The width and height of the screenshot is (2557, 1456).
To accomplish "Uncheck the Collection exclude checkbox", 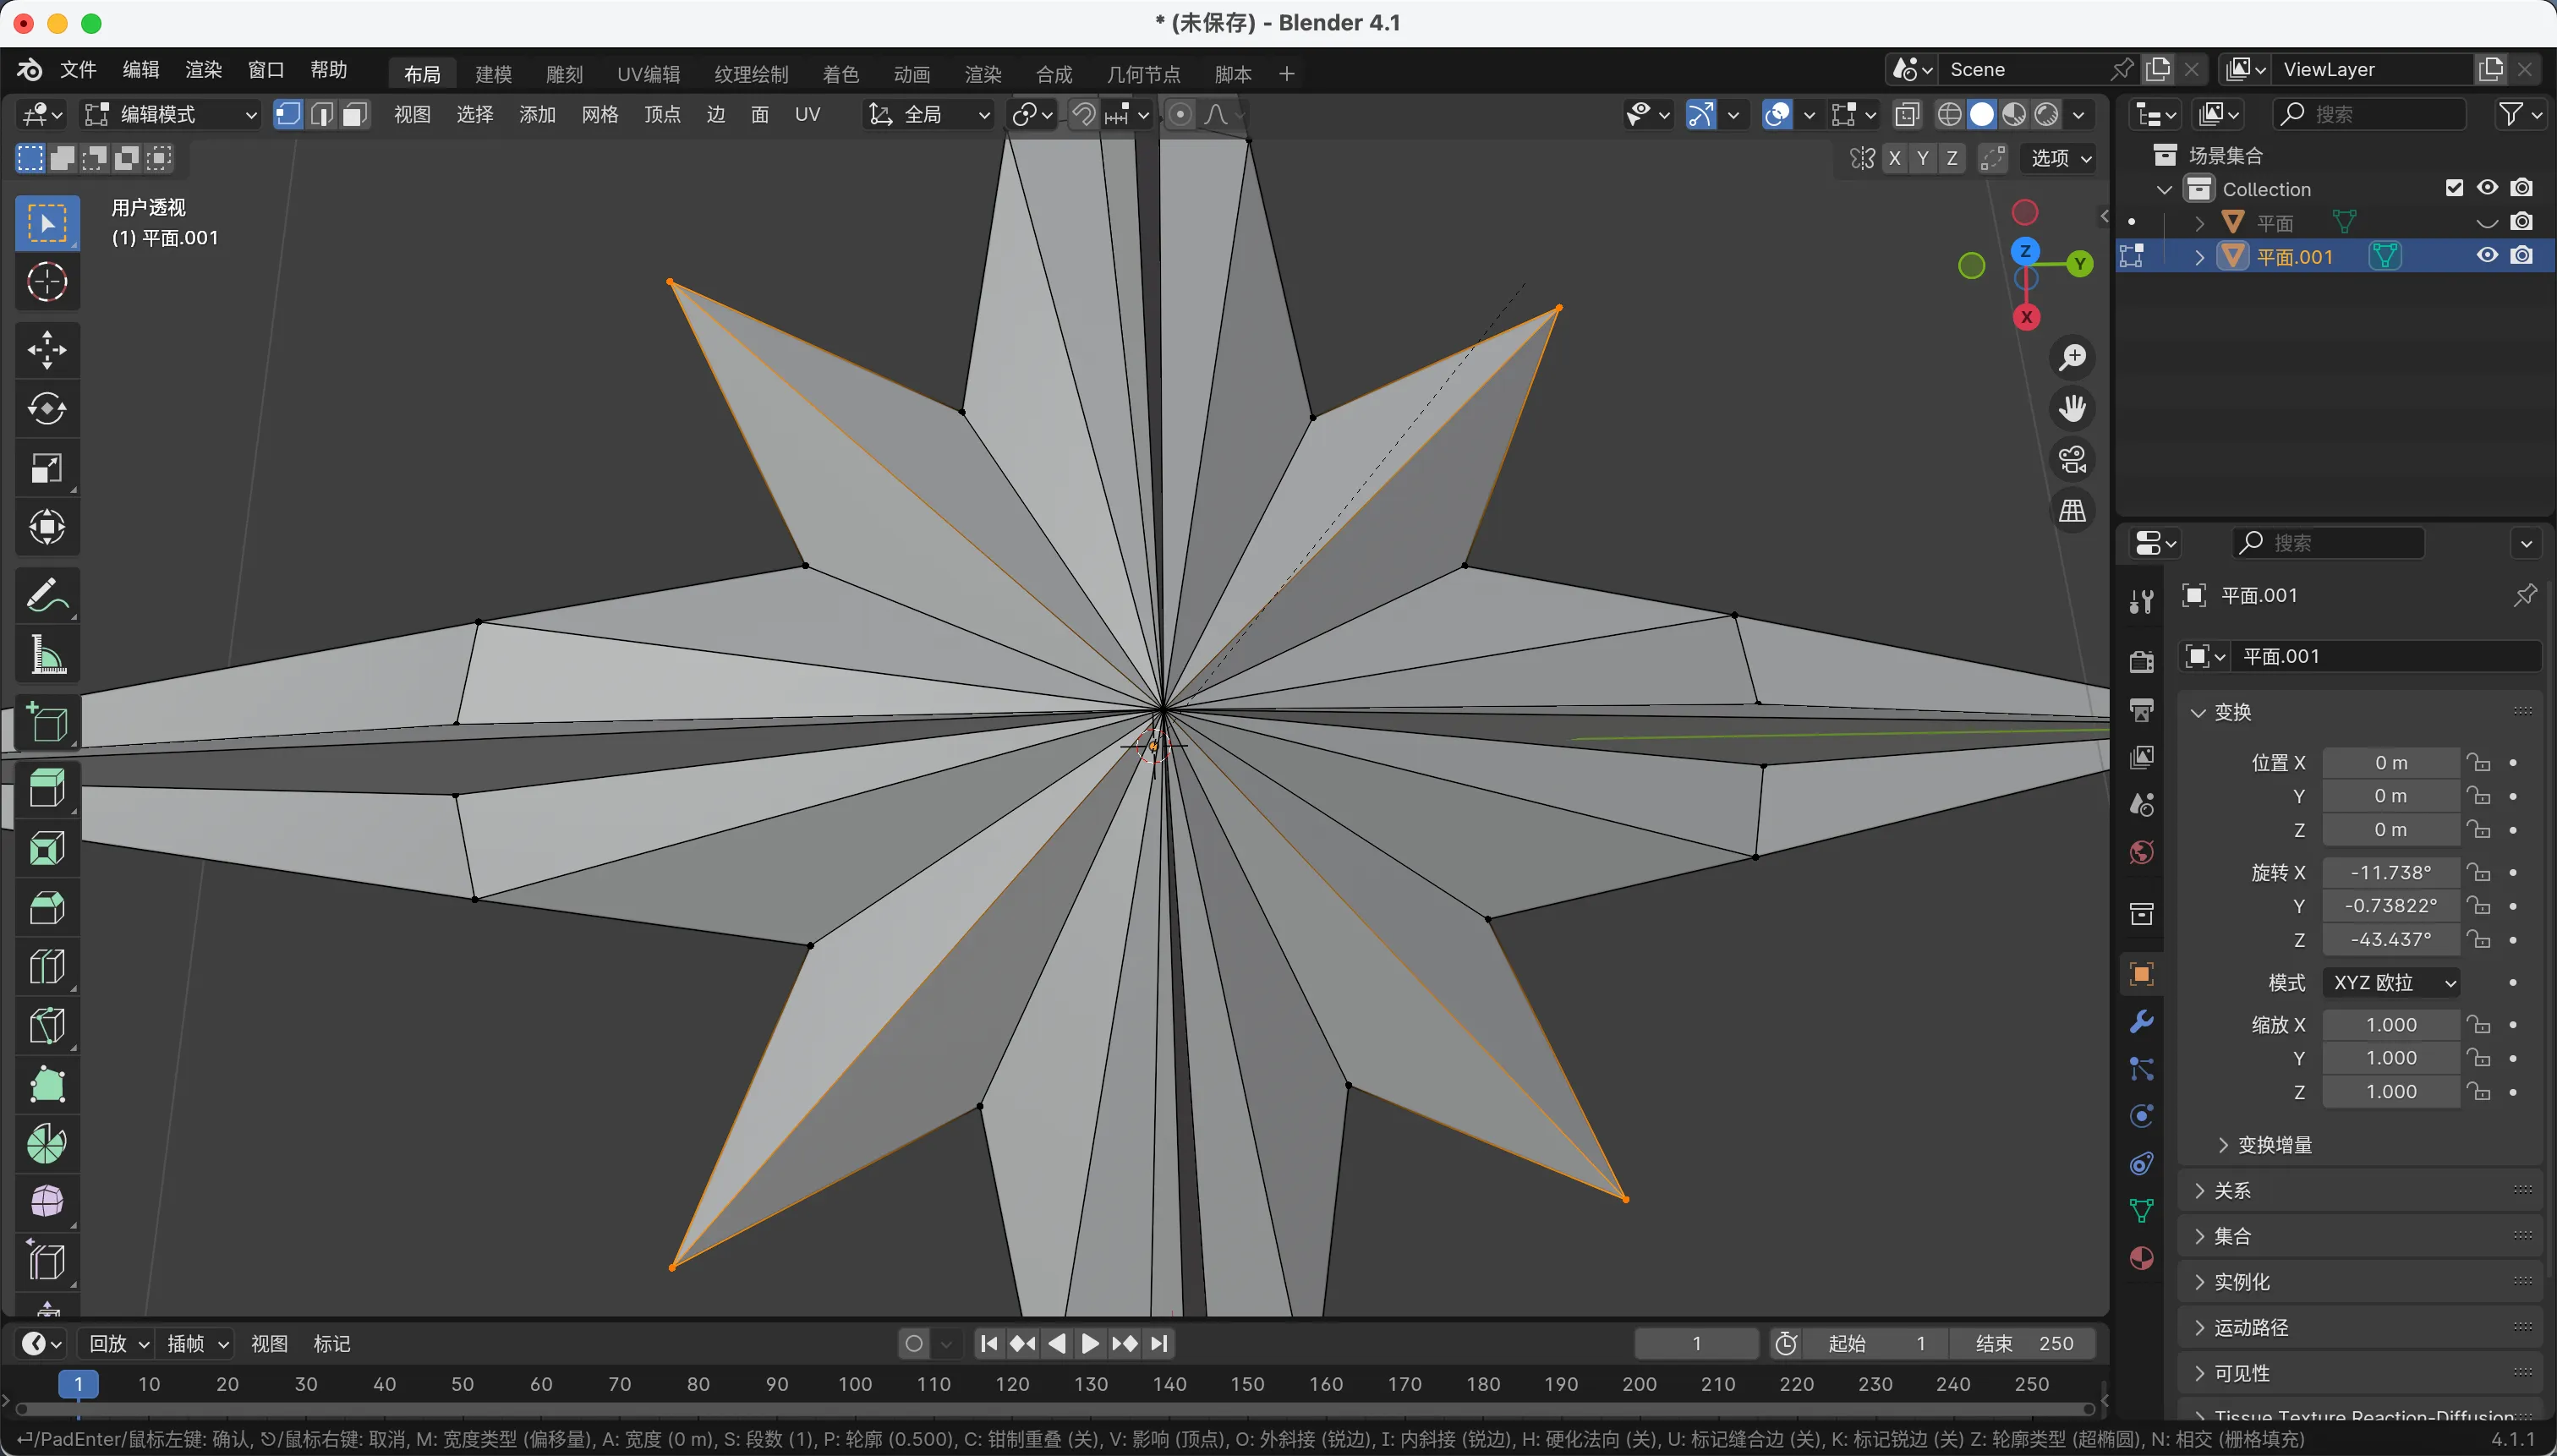I will pos(2453,188).
